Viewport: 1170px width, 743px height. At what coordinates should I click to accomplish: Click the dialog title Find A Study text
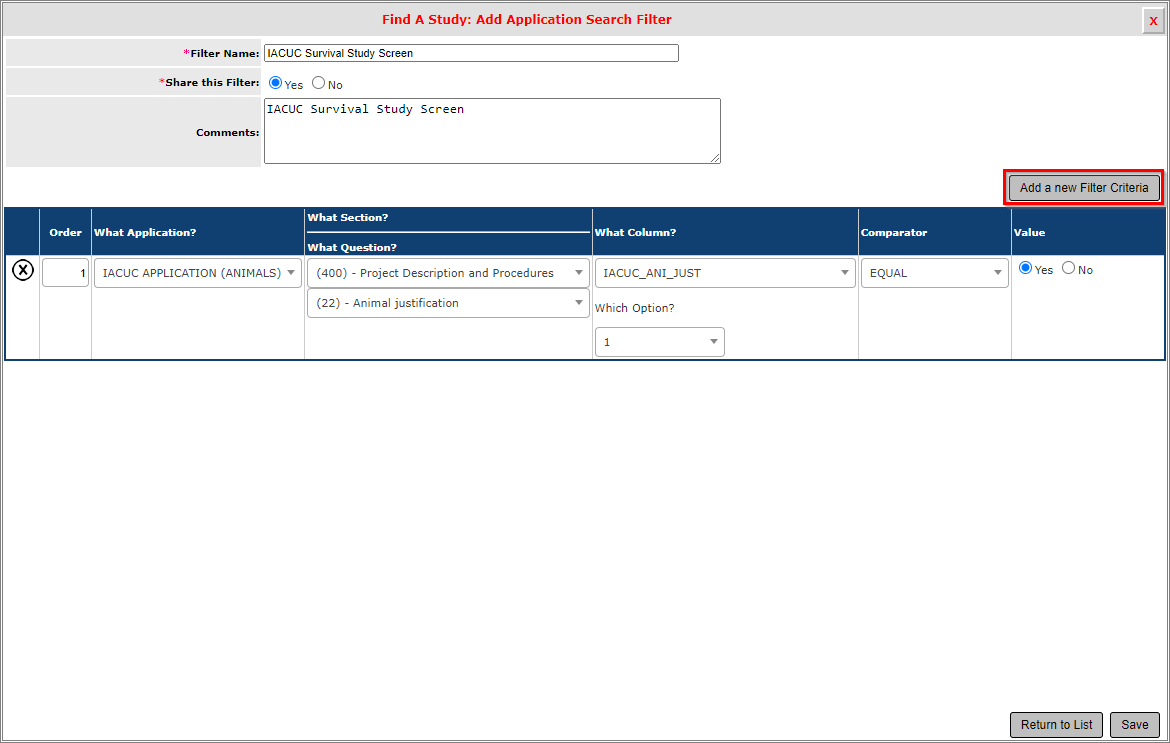point(527,20)
